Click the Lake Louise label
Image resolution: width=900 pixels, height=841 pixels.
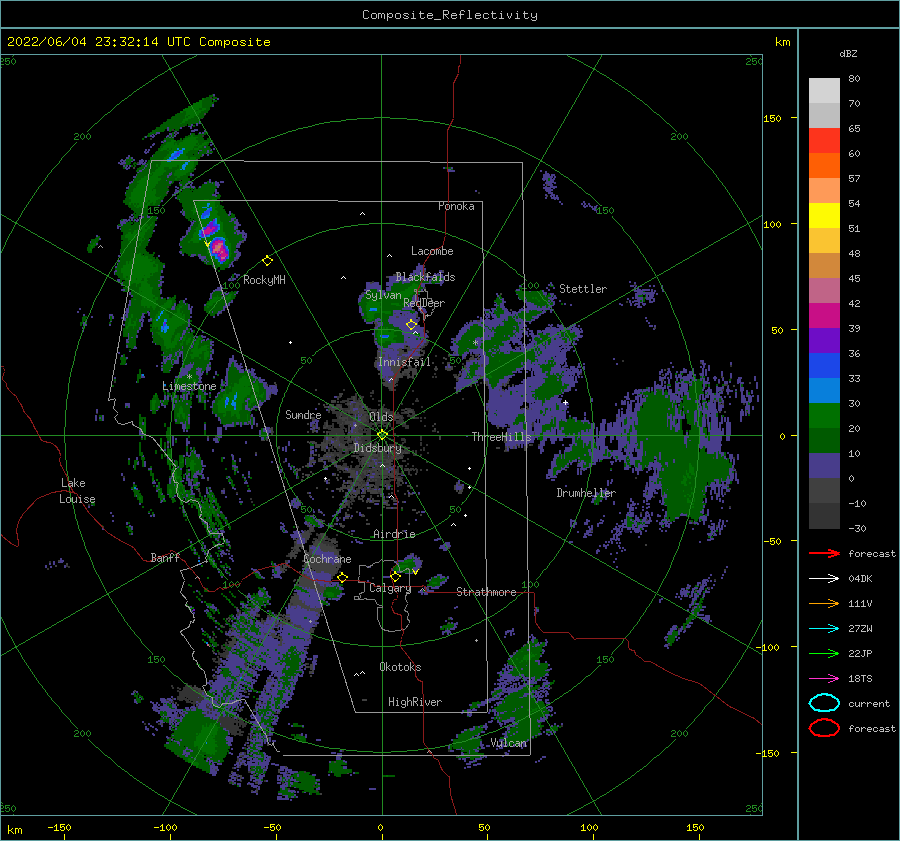(77, 491)
